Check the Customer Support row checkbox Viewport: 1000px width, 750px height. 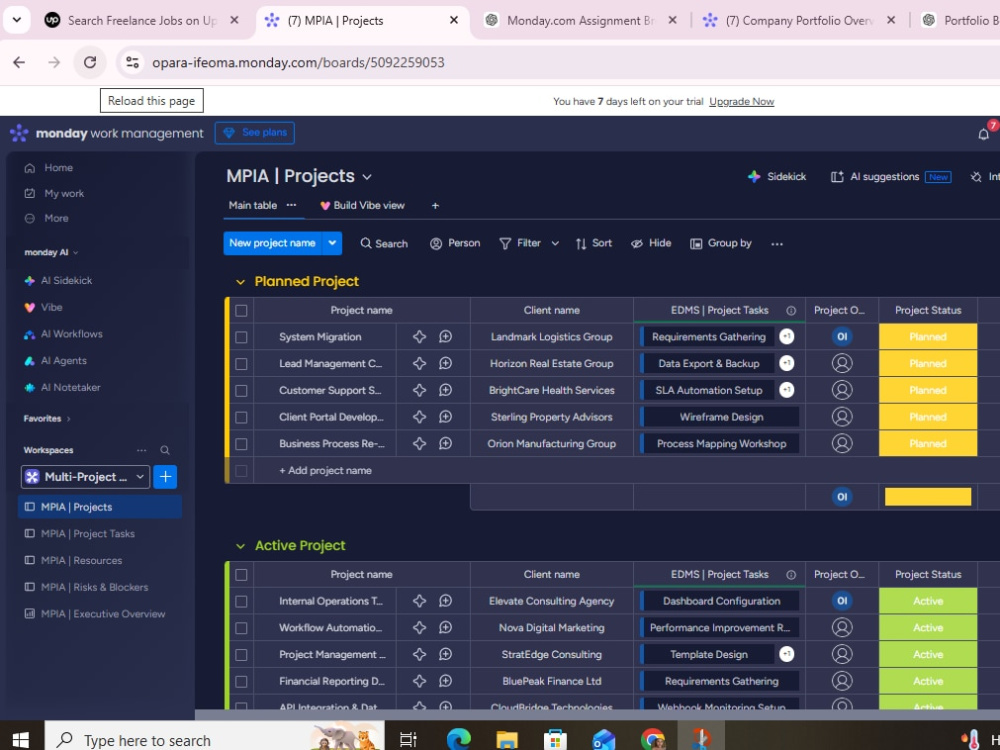241,391
